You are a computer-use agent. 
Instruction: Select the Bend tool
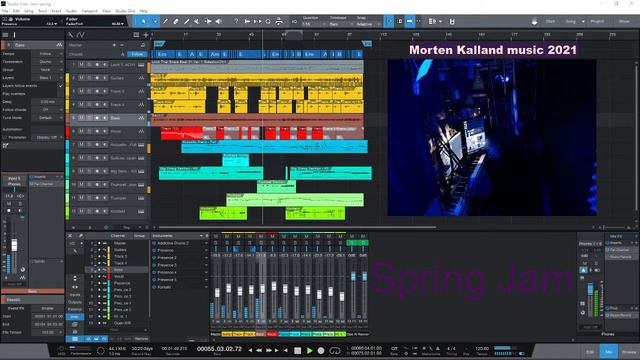tap(208, 21)
